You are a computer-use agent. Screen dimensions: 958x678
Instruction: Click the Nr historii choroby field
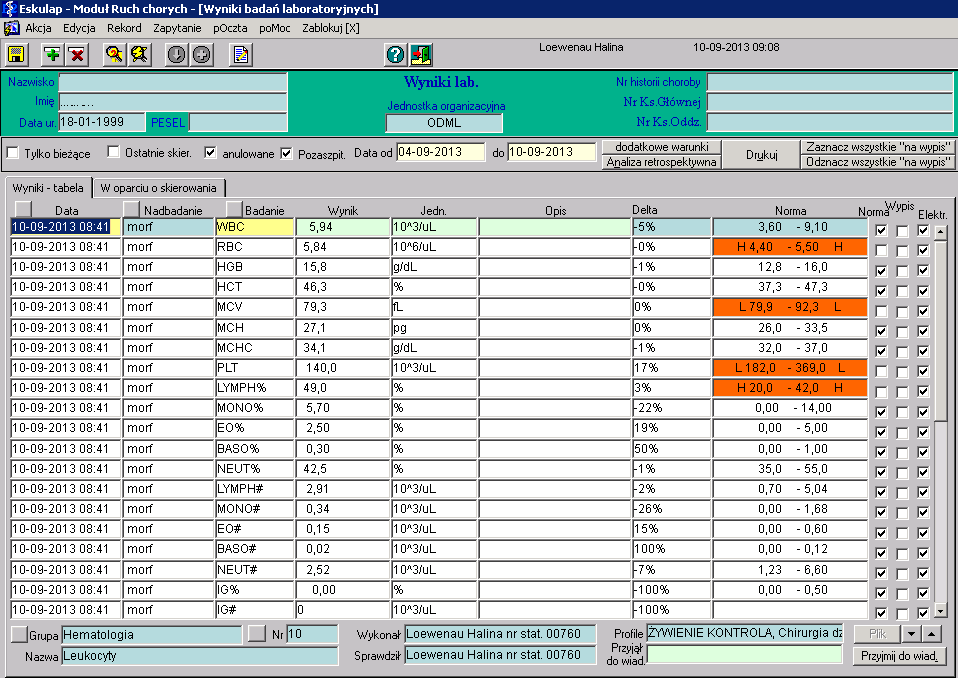click(x=830, y=82)
